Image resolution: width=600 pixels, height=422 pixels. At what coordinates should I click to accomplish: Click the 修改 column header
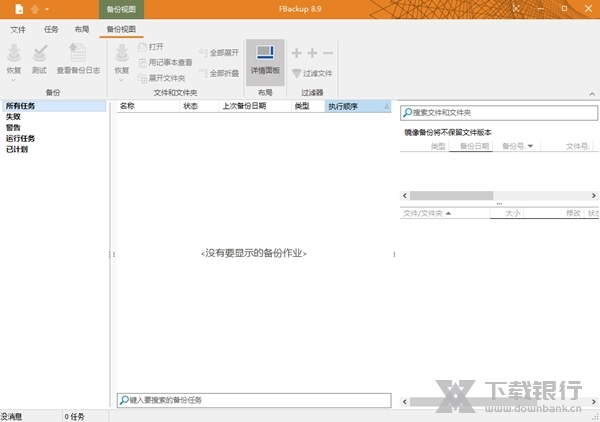click(x=556, y=213)
